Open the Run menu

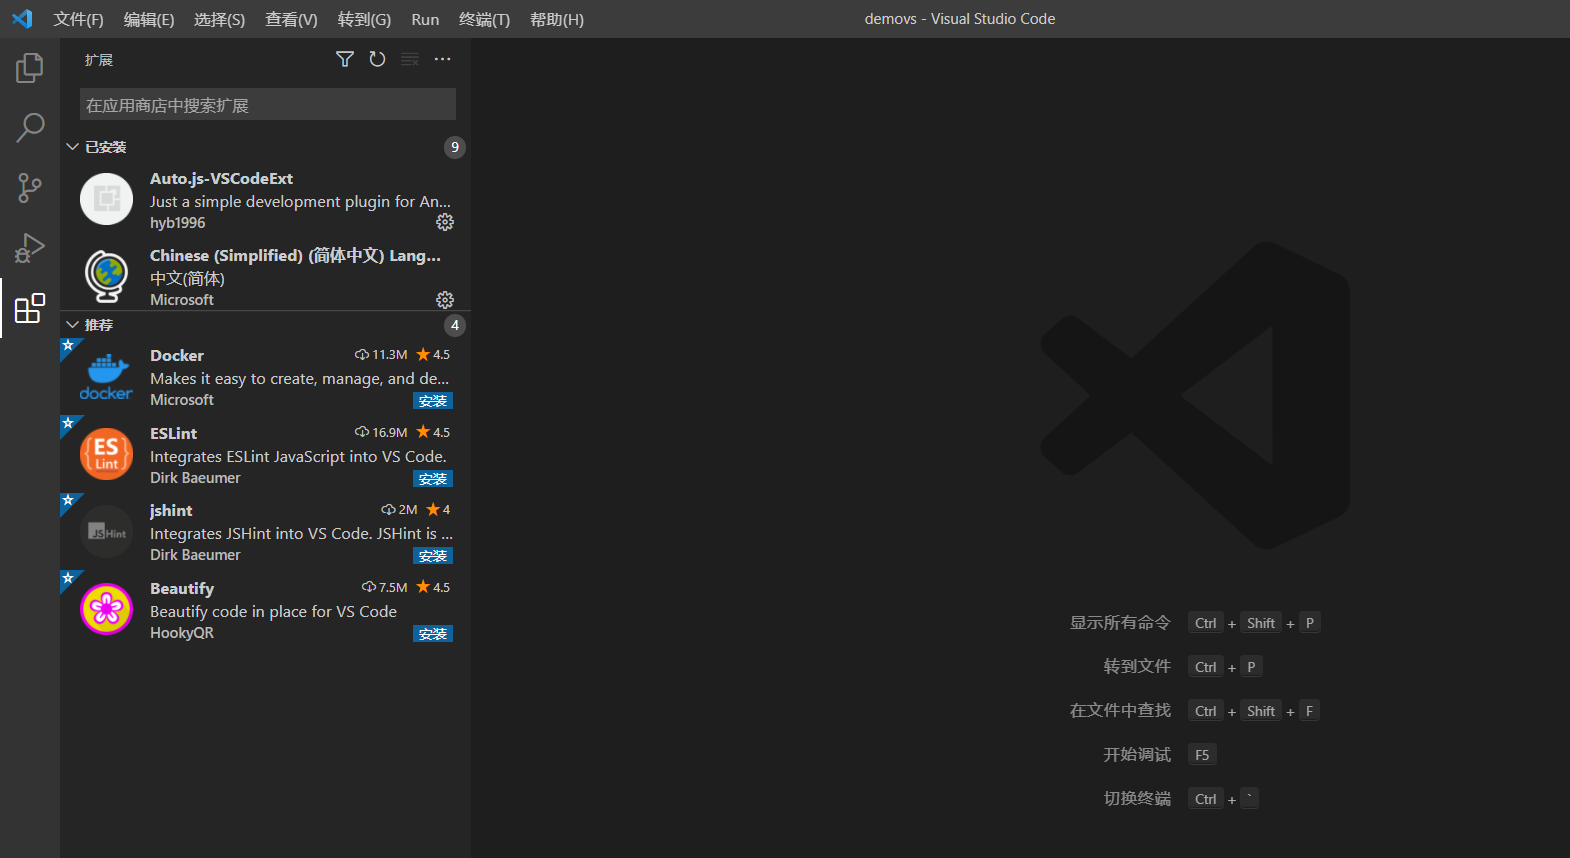click(x=425, y=19)
